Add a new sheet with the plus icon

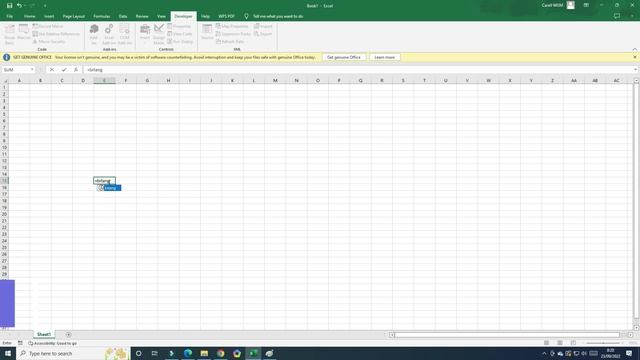pos(68,335)
